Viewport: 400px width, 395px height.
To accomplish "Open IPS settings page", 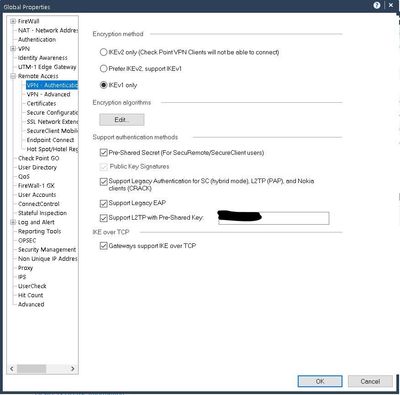I will click(x=22, y=277).
